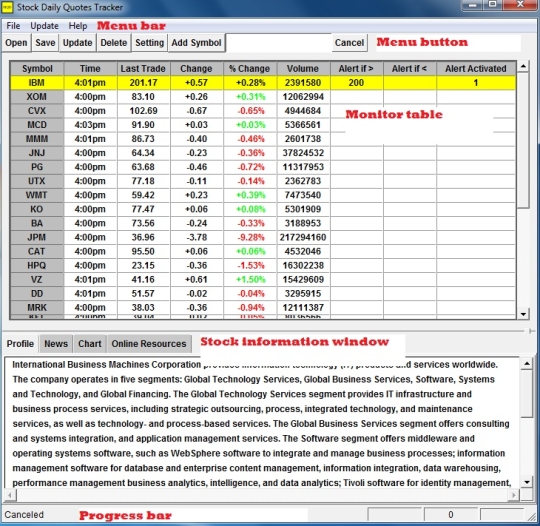Image resolution: width=540 pixels, height=526 pixels.
Task: Sort by the Time column header
Action: point(90,69)
